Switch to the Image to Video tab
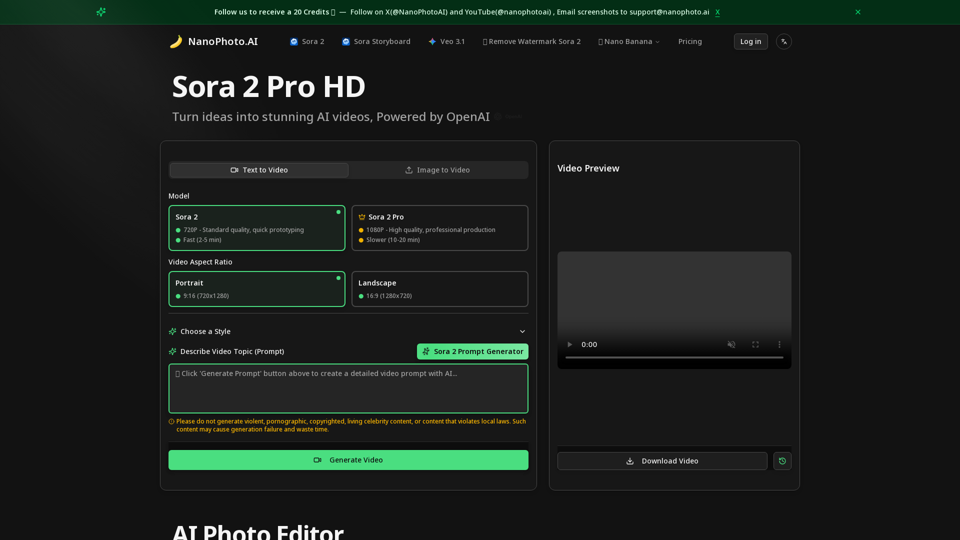The height and width of the screenshot is (540, 960). point(438,170)
